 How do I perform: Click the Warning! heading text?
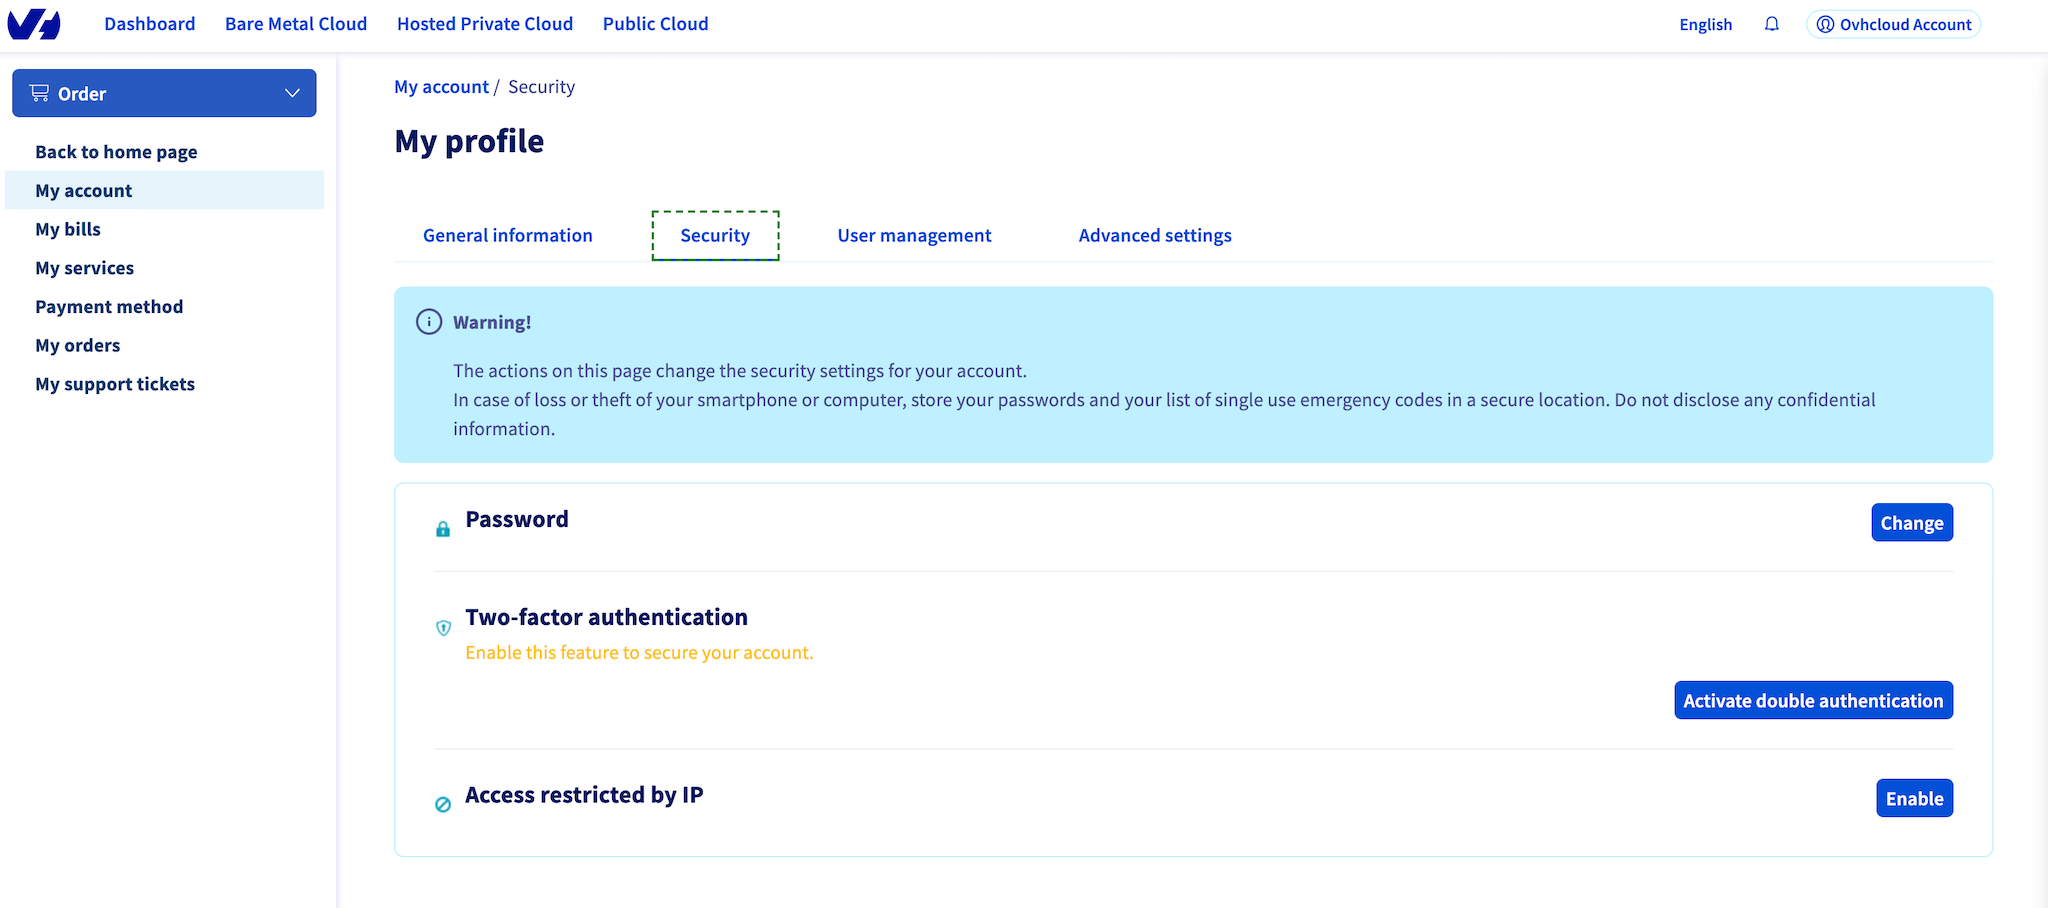[x=492, y=322]
